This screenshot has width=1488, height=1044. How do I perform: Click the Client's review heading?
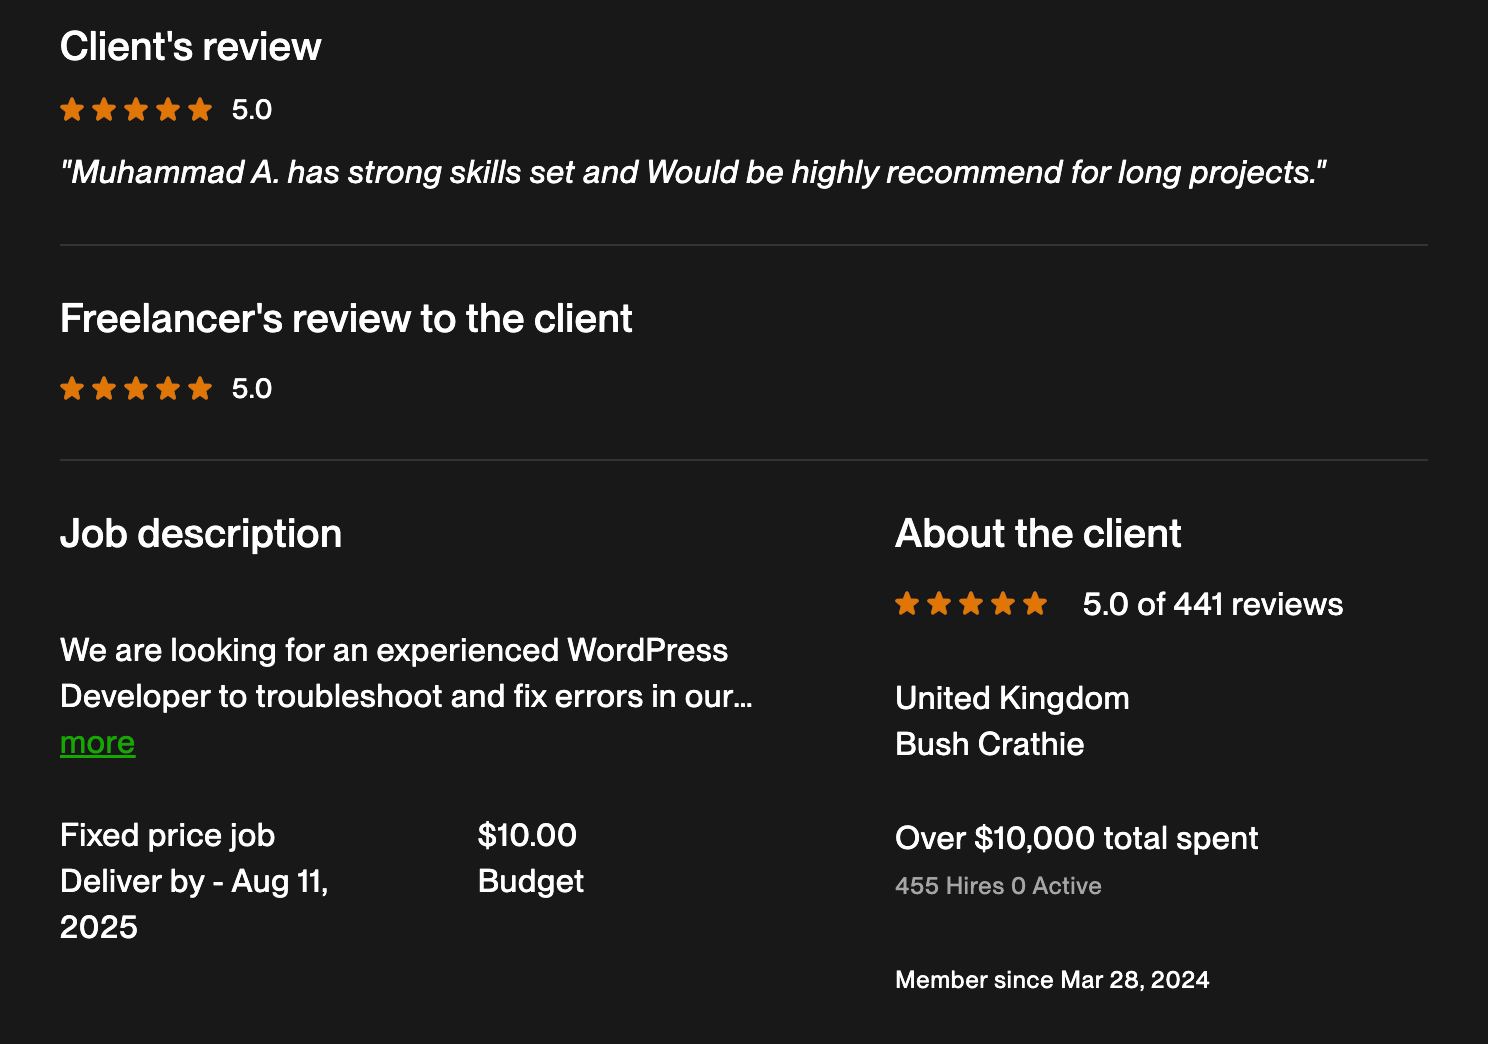pos(190,47)
